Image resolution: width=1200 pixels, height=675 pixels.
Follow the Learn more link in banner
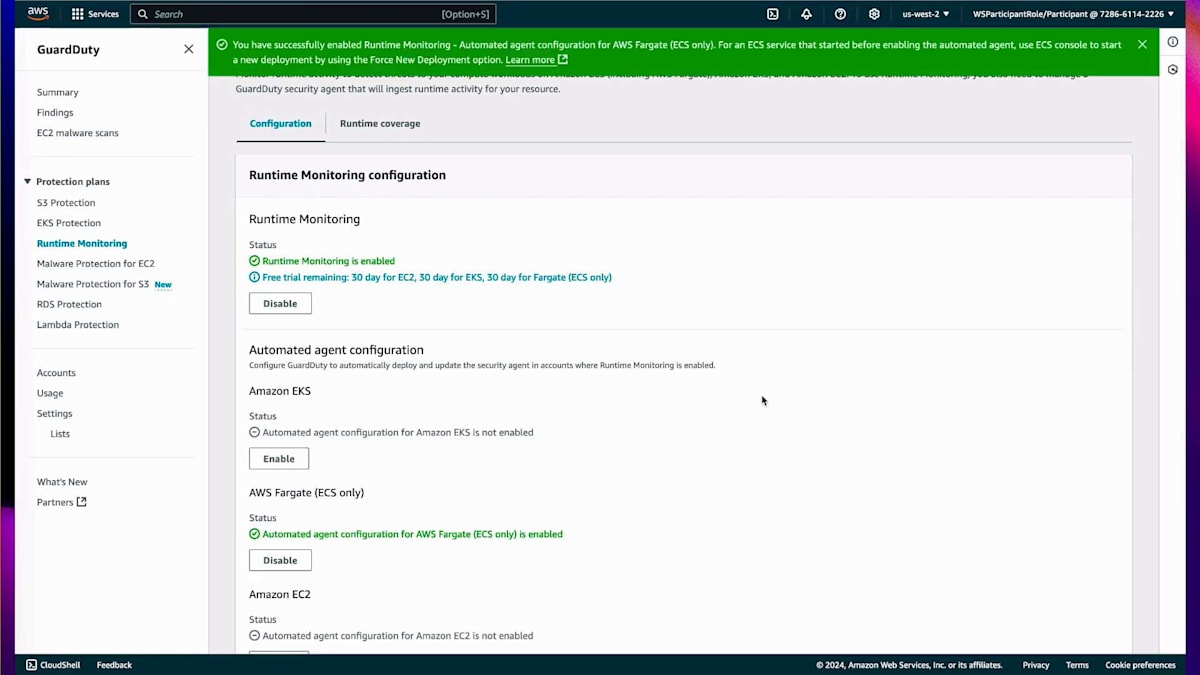click(530, 60)
